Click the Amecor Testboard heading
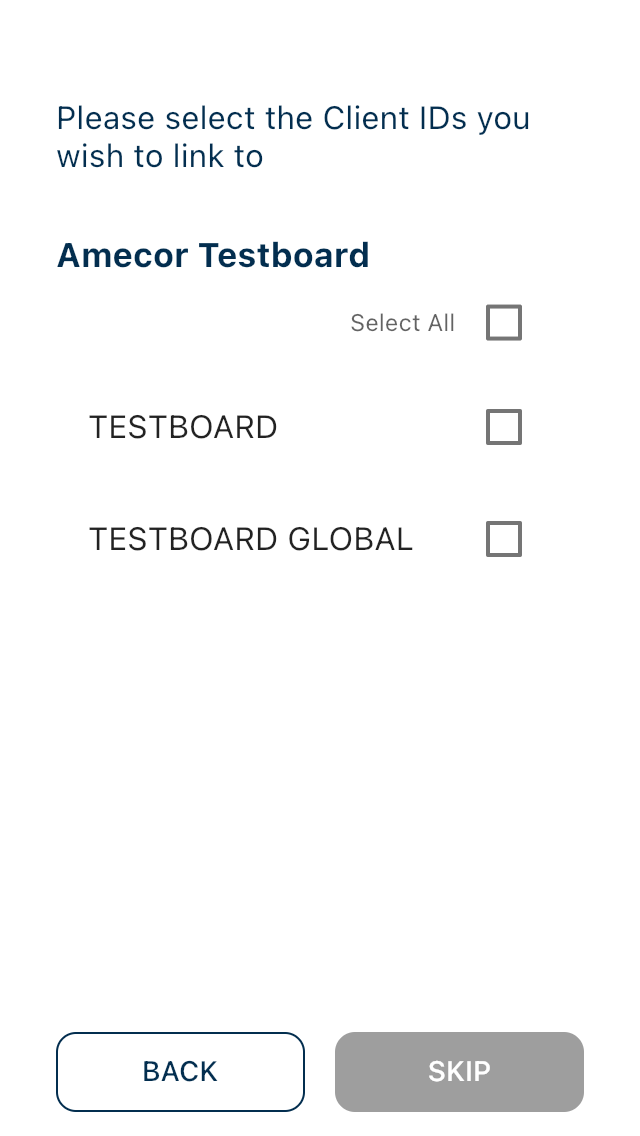 point(213,255)
